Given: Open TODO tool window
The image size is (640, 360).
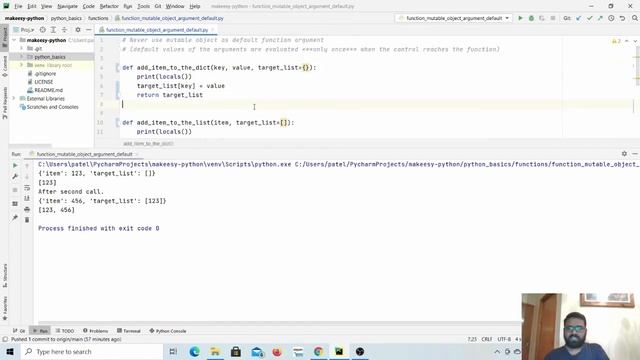Looking at the screenshot, I should coord(64,331).
